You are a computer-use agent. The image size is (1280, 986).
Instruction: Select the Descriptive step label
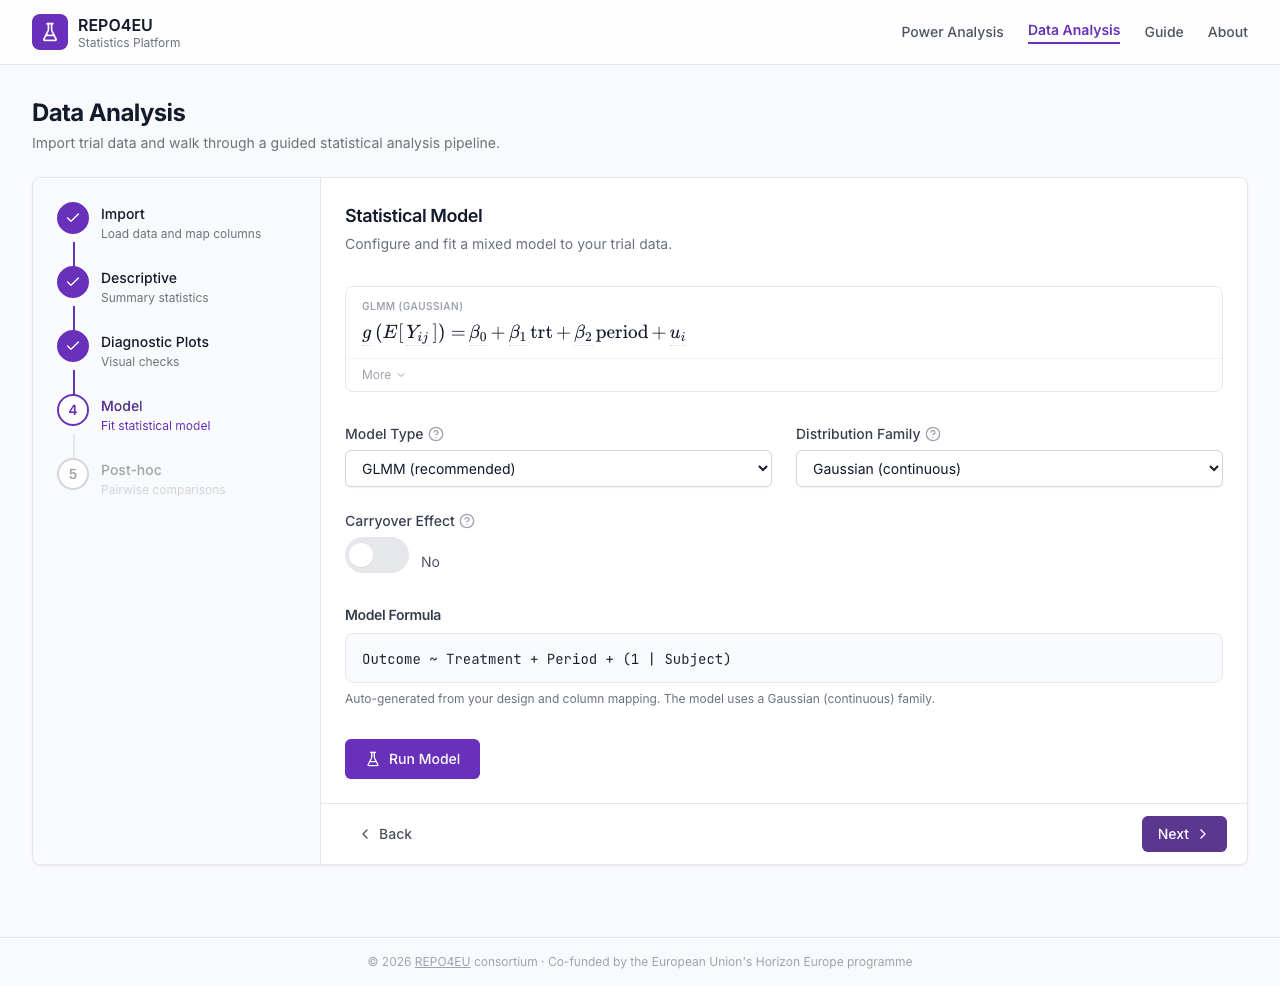pyautogui.click(x=139, y=278)
